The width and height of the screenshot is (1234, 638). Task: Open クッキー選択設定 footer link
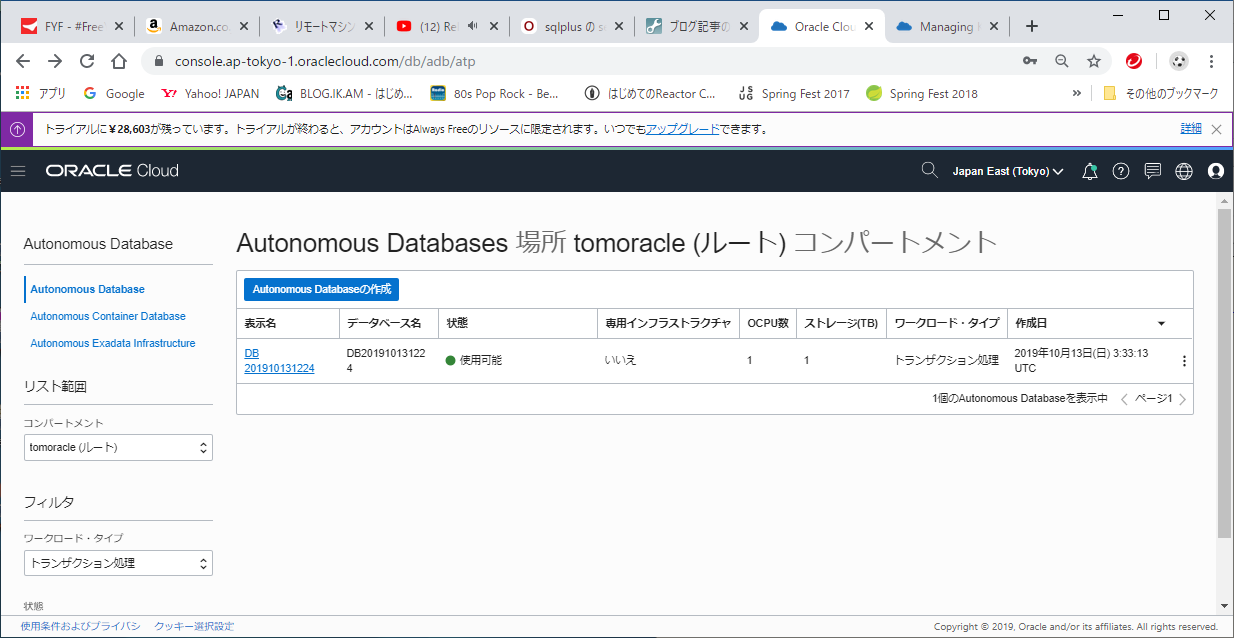tap(194, 626)
